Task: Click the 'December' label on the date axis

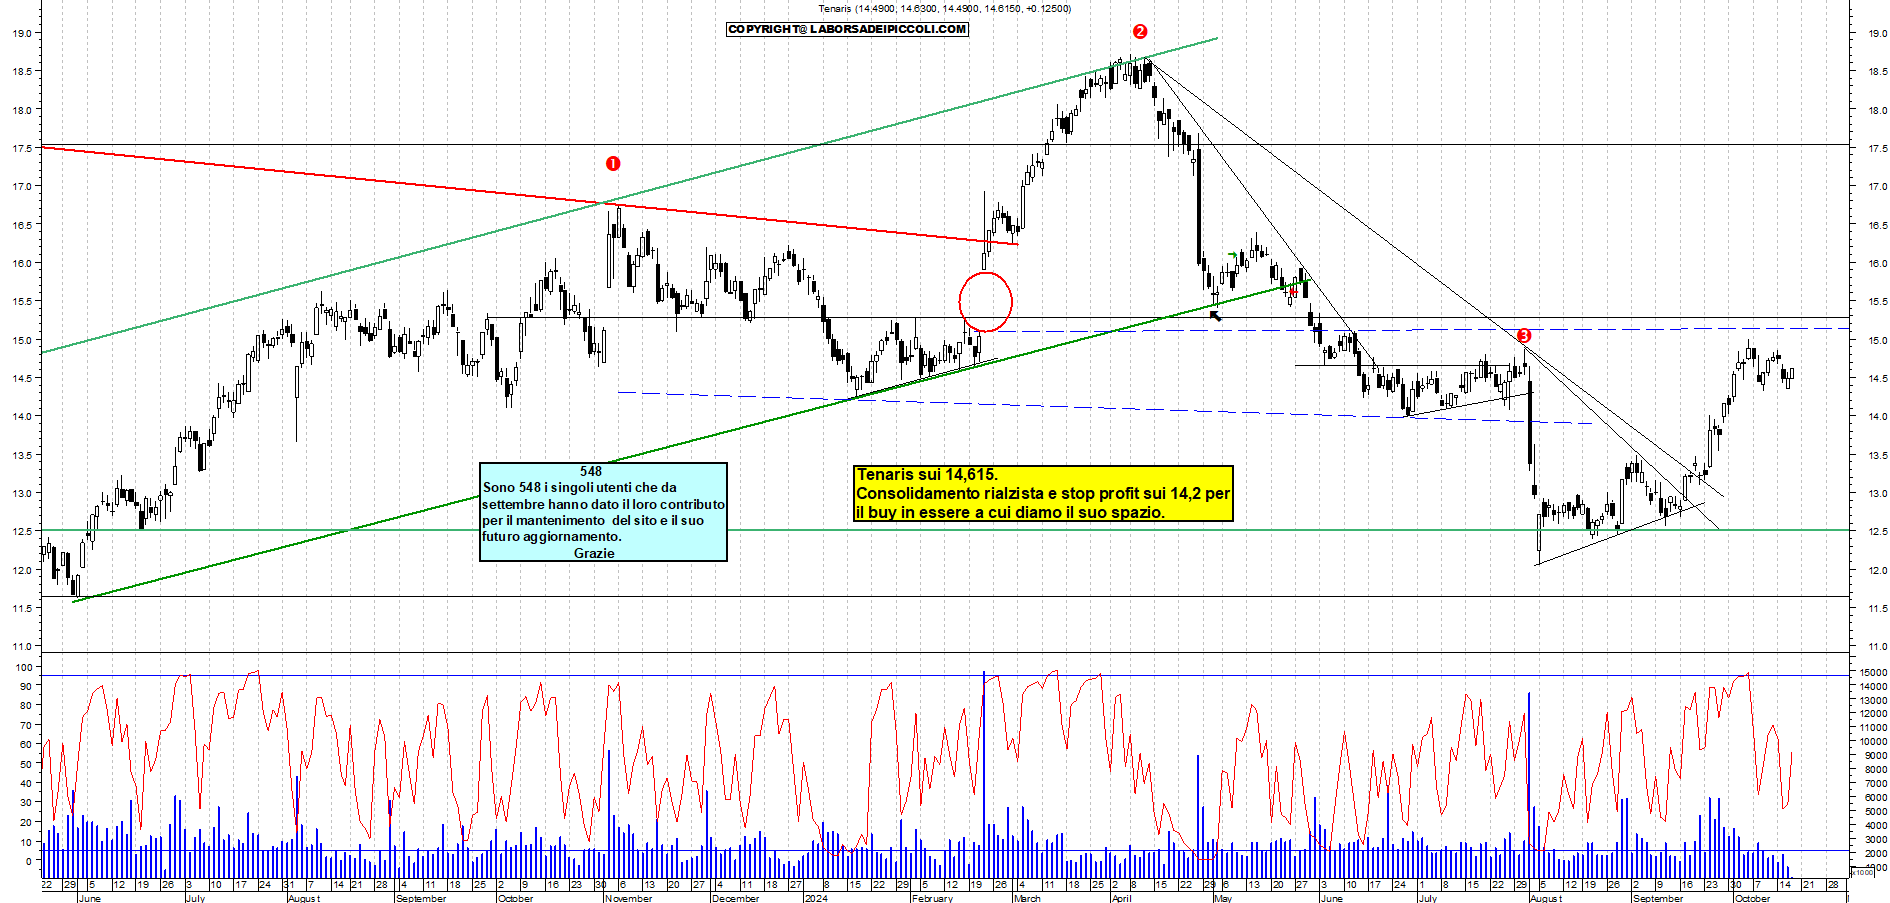Action: (736, 898)
